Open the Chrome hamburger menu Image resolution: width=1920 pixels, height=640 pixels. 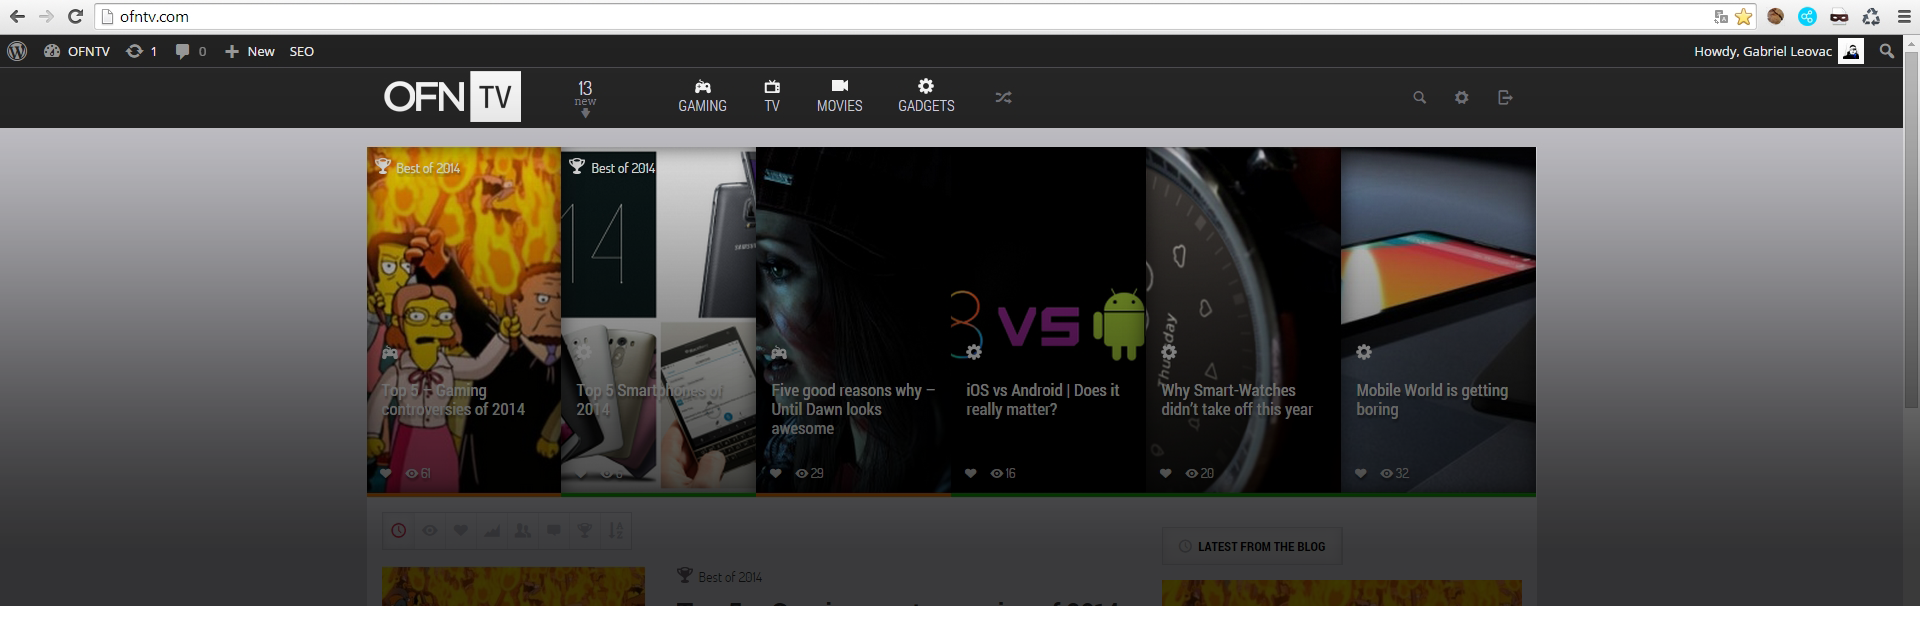1904,16
